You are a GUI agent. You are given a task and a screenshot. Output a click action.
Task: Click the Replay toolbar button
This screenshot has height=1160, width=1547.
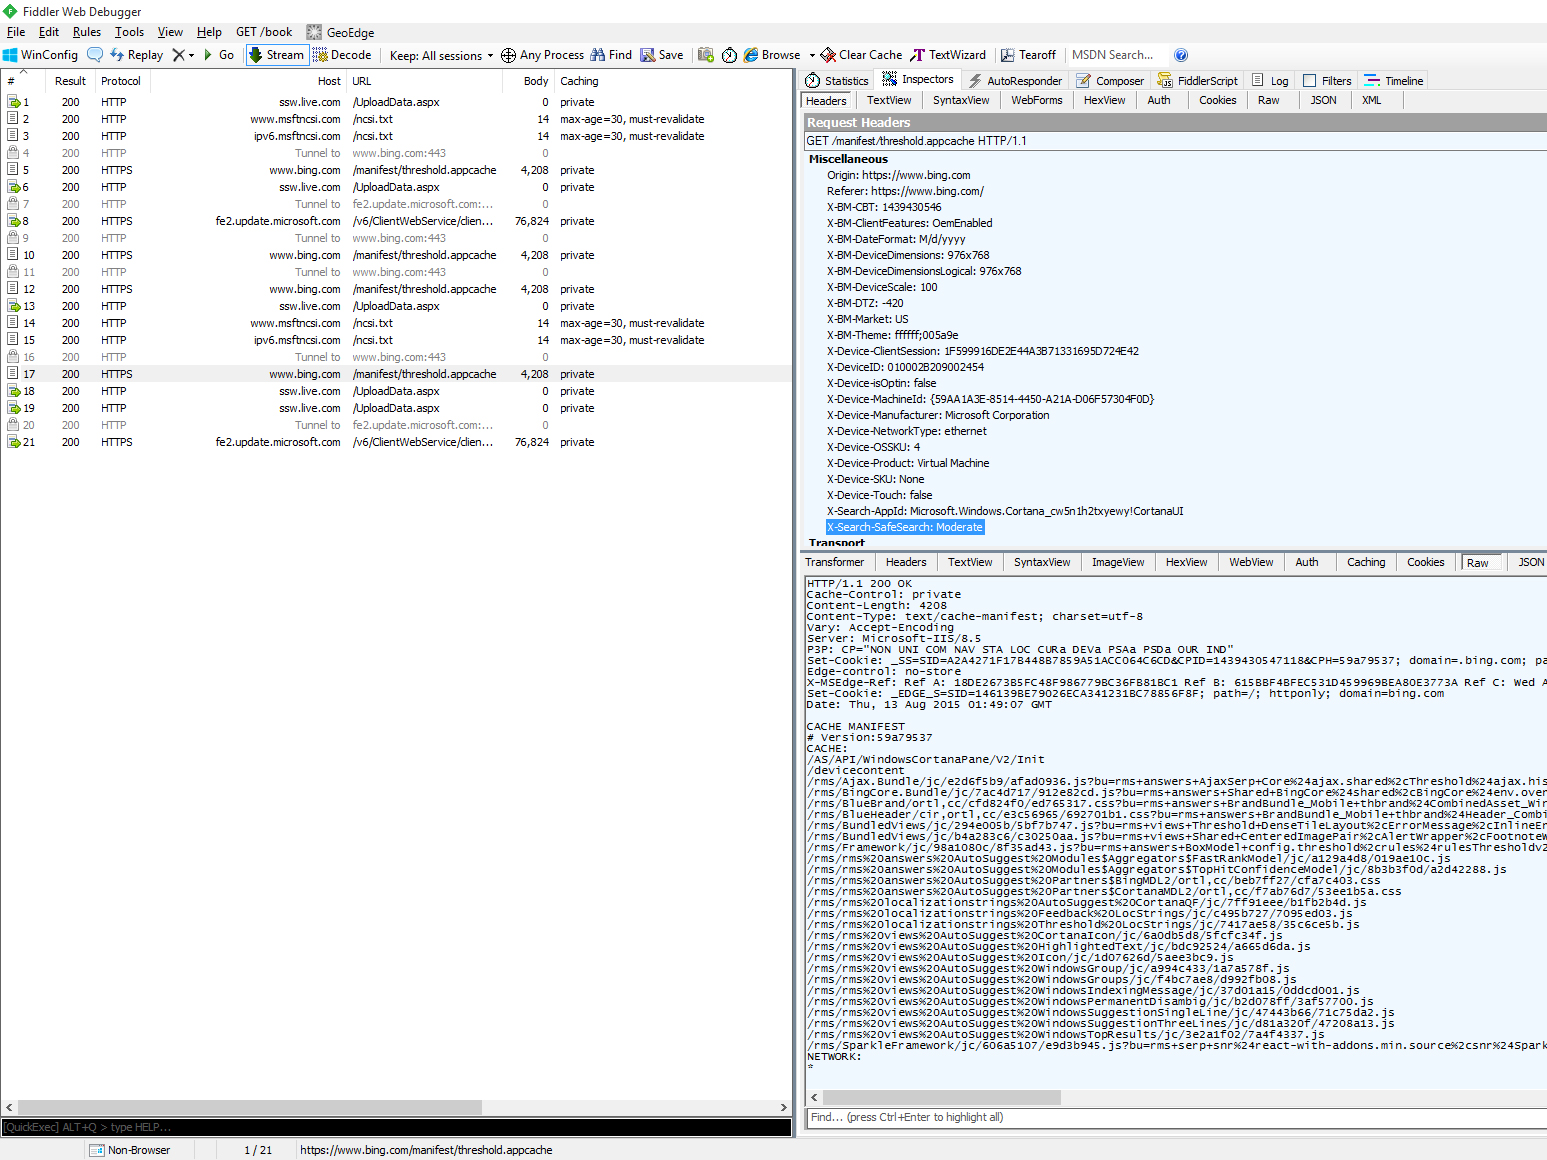pos(136,55)
